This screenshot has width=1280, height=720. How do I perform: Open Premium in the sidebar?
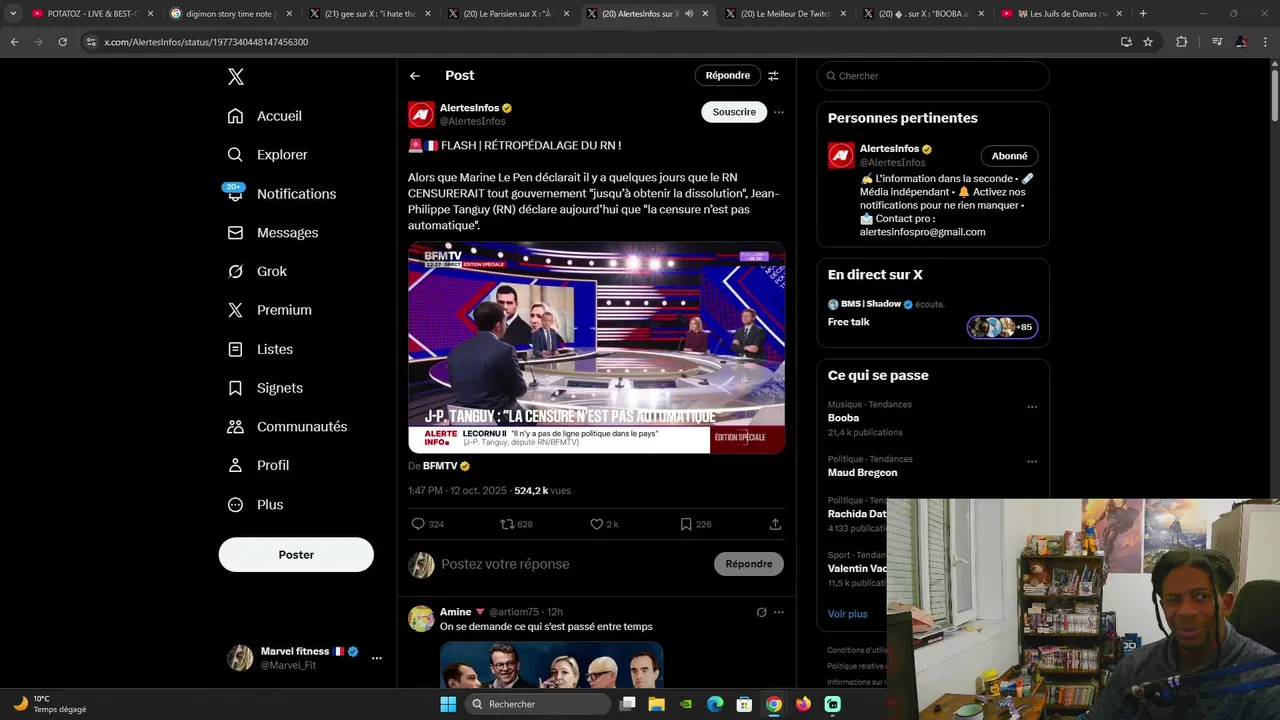(270, 310)
